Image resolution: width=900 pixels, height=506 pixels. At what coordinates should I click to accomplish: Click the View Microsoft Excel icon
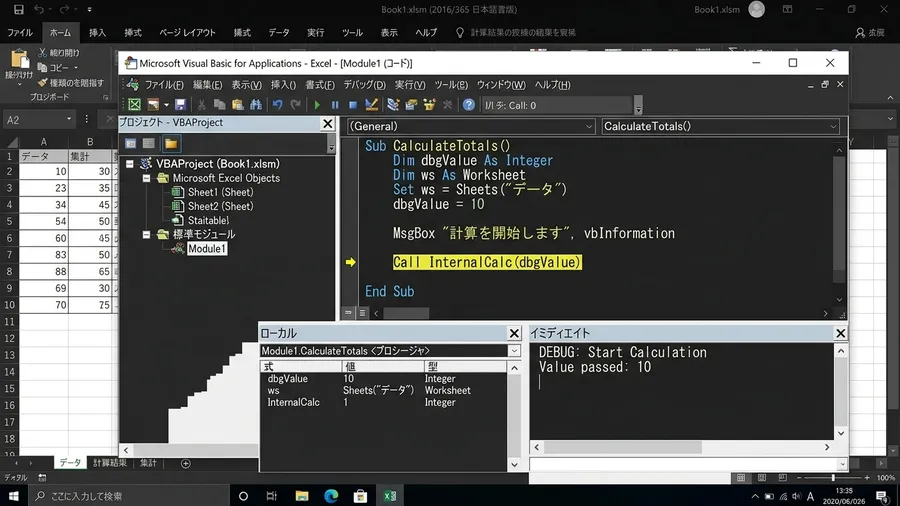tap(134, 104)
